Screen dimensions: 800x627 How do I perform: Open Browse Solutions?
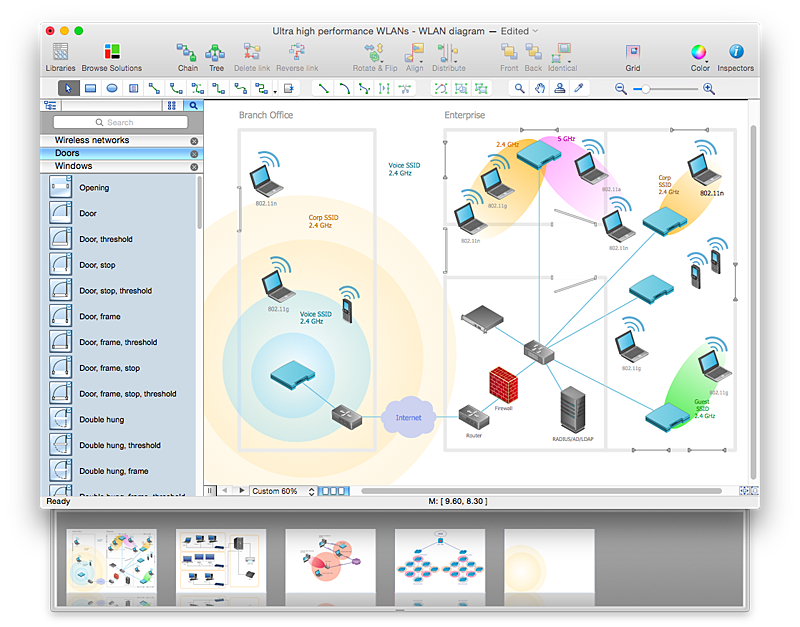112,57
